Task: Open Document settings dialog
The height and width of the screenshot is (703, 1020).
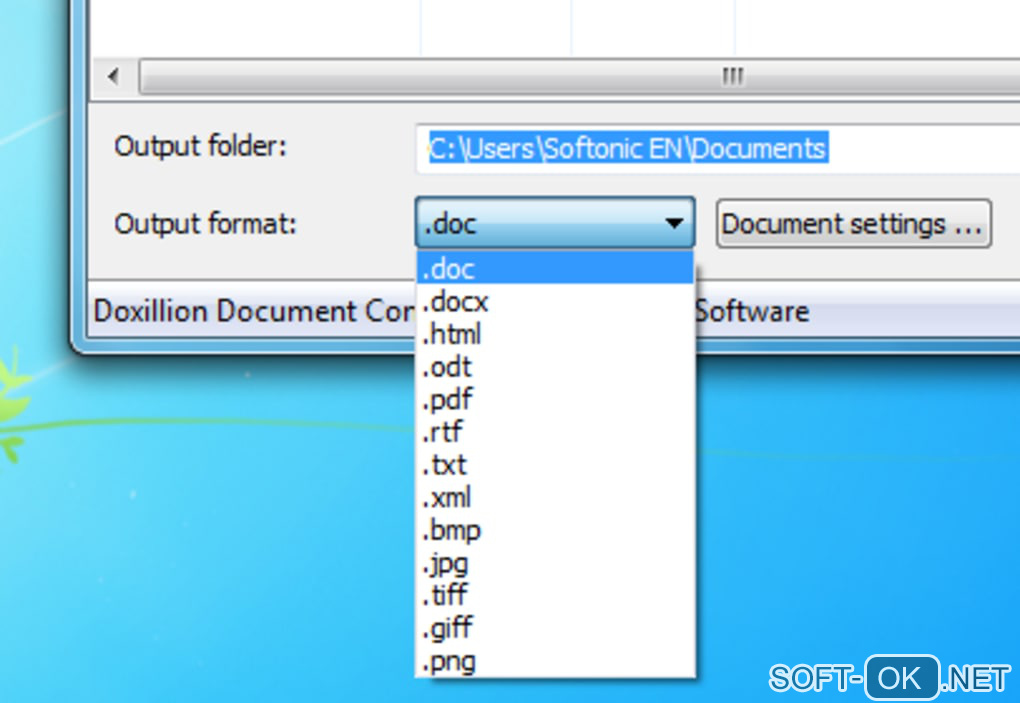Action: [x=853, y=224]
